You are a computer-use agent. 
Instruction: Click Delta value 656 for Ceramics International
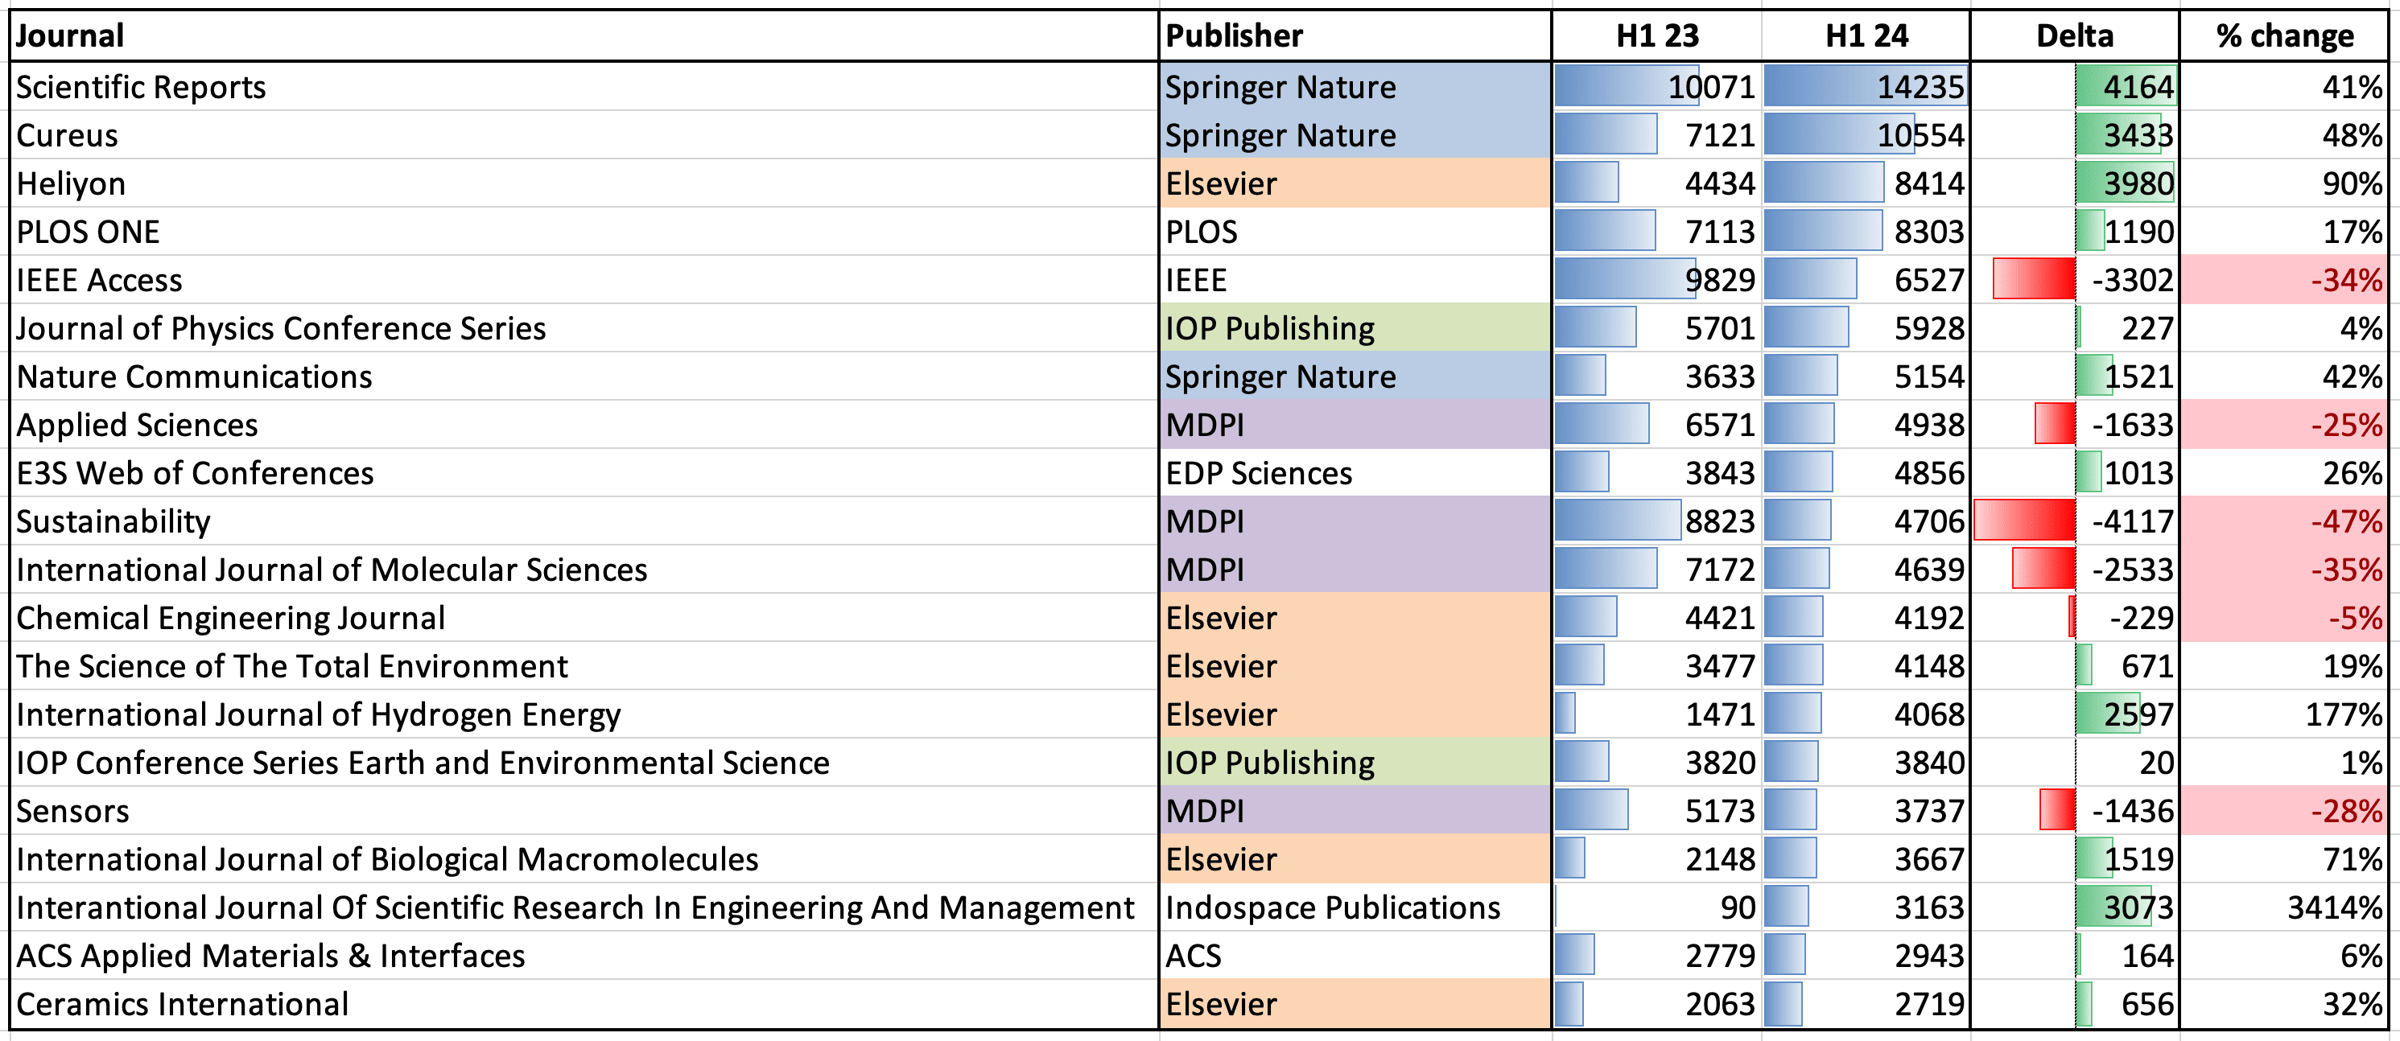point(2075,1004)
